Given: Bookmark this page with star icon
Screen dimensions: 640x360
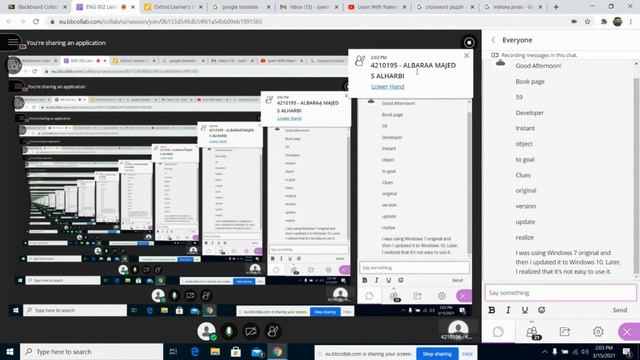Looking at the screenshot, I should pos(587,22).
